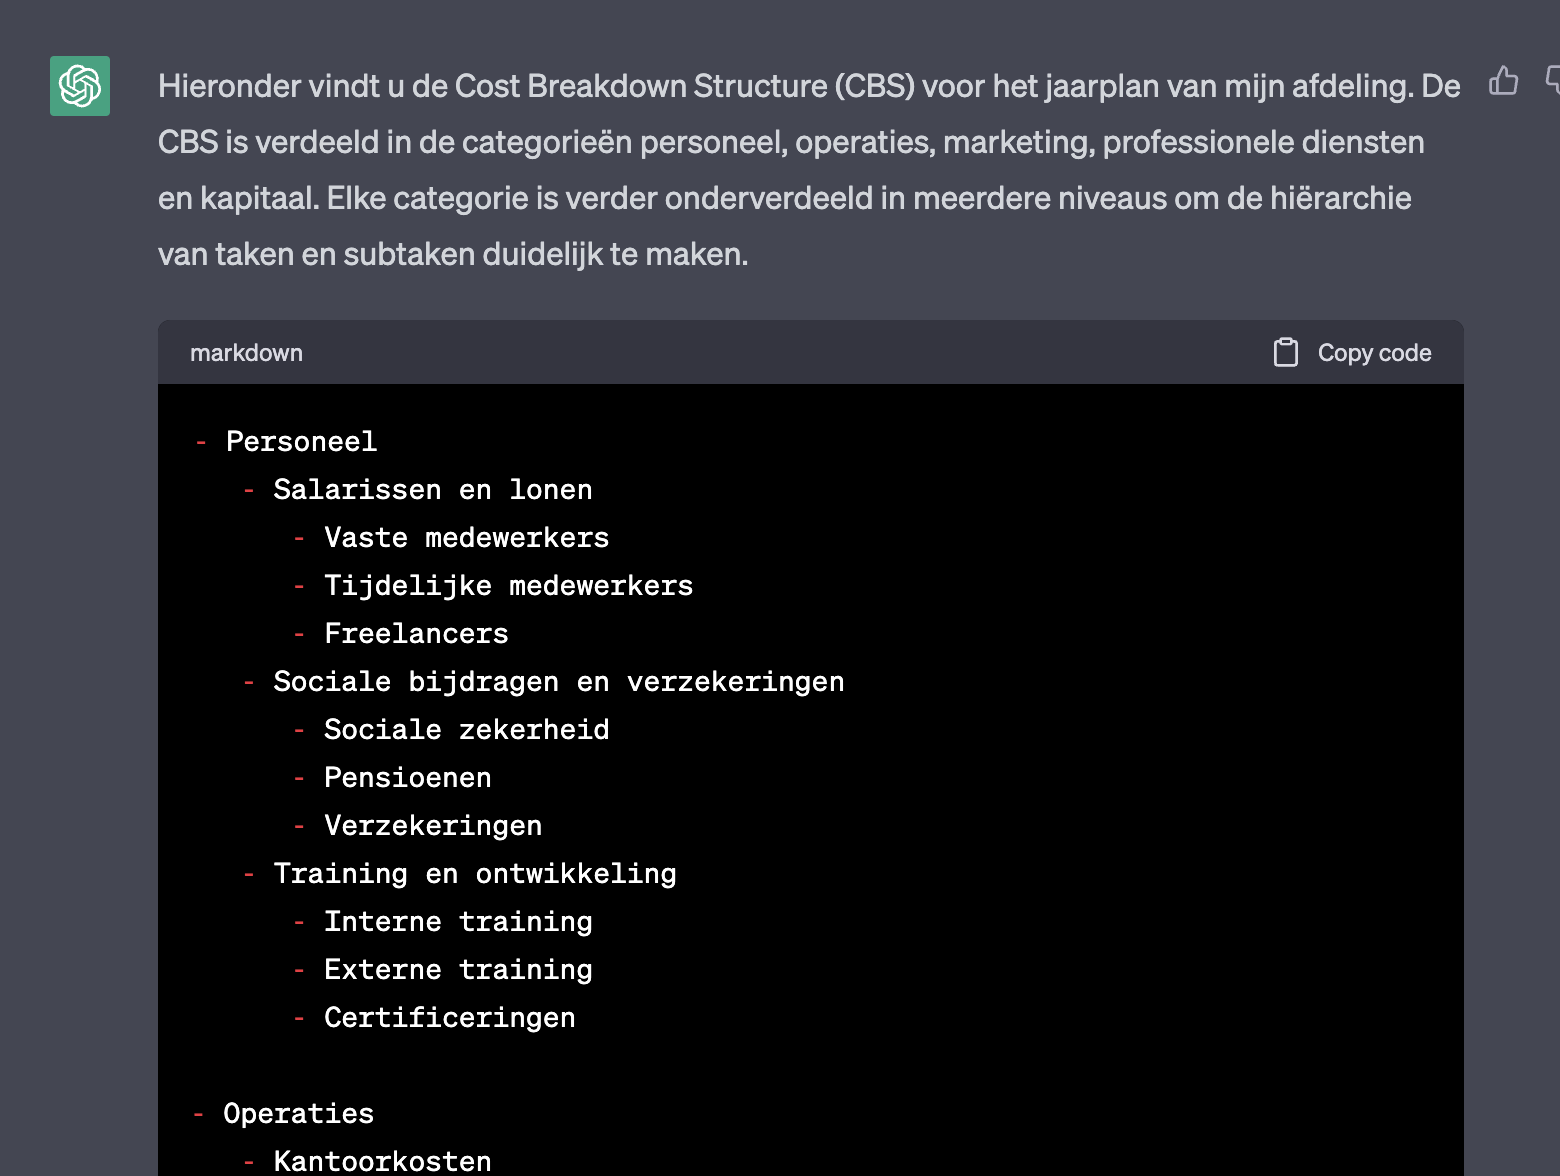Place cursor on "Vaste medewerkers" line

[x=466, y=538]
